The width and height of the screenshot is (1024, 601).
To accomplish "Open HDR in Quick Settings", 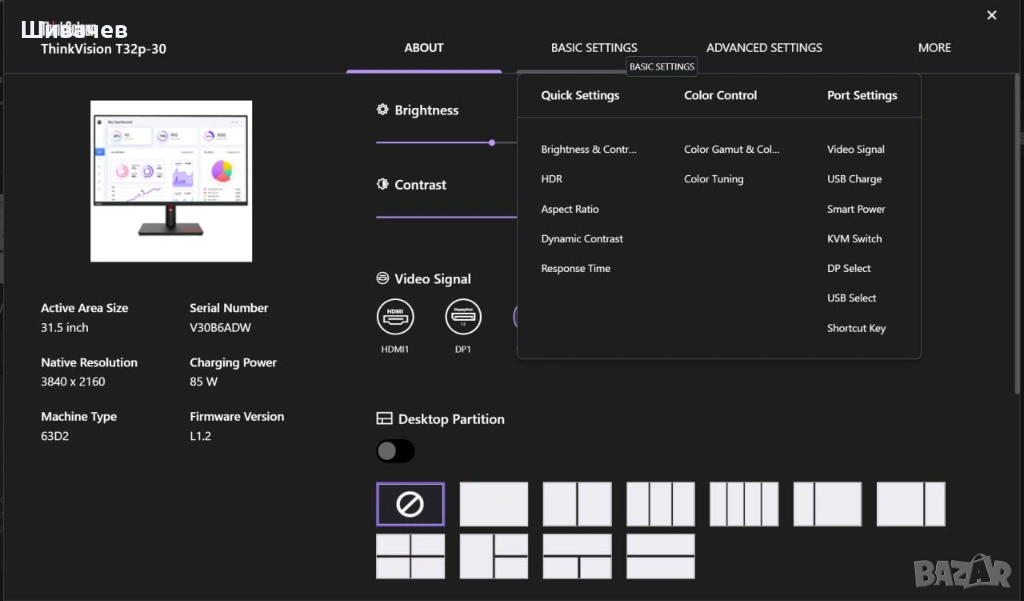I will click(552, 179).
